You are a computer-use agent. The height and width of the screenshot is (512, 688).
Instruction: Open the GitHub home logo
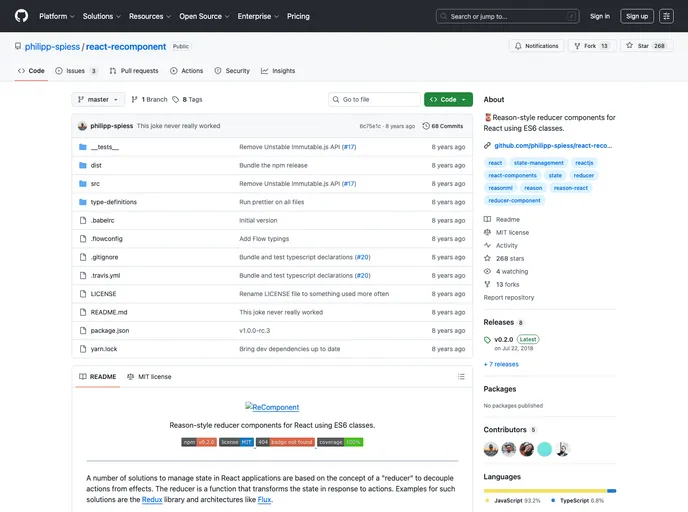(x=21, y=16)
